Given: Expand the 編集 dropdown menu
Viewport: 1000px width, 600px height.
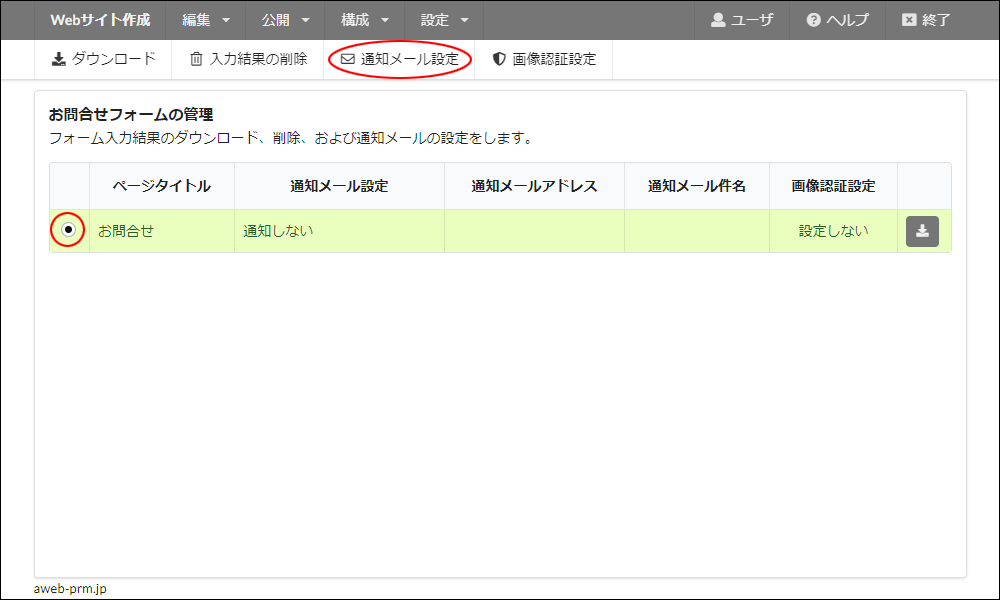Looking at the screenshot, I should 206,20.
